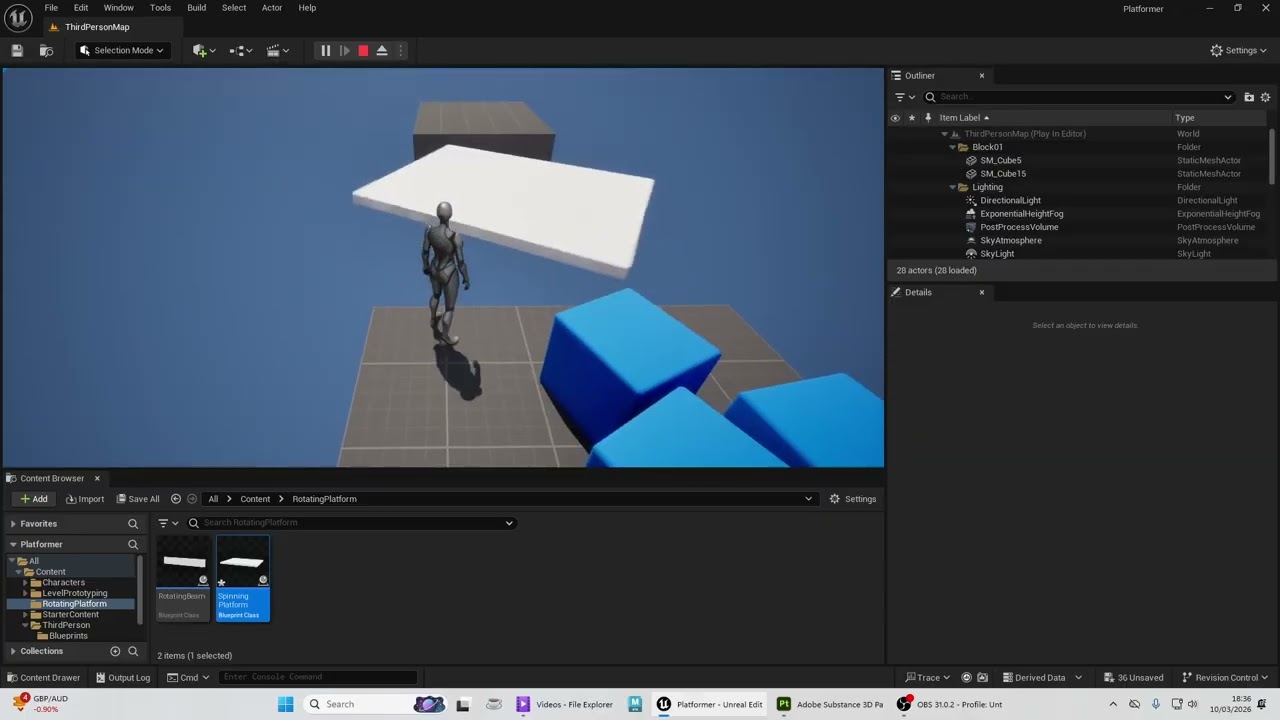Click the frame skip advance button
The height and width of the screenshot is (720, 1280).
(x=344, y=50)
